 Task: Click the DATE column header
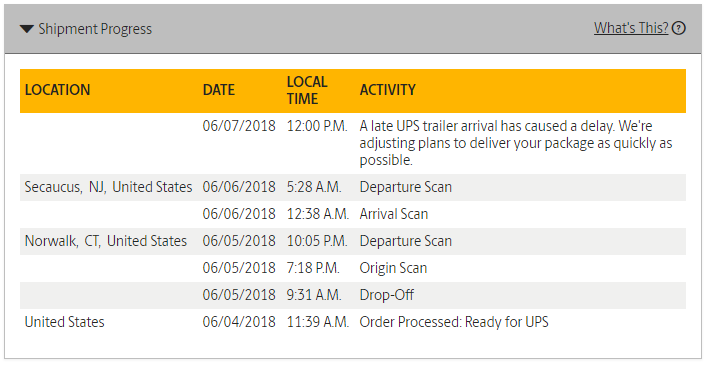coord(218,90)
